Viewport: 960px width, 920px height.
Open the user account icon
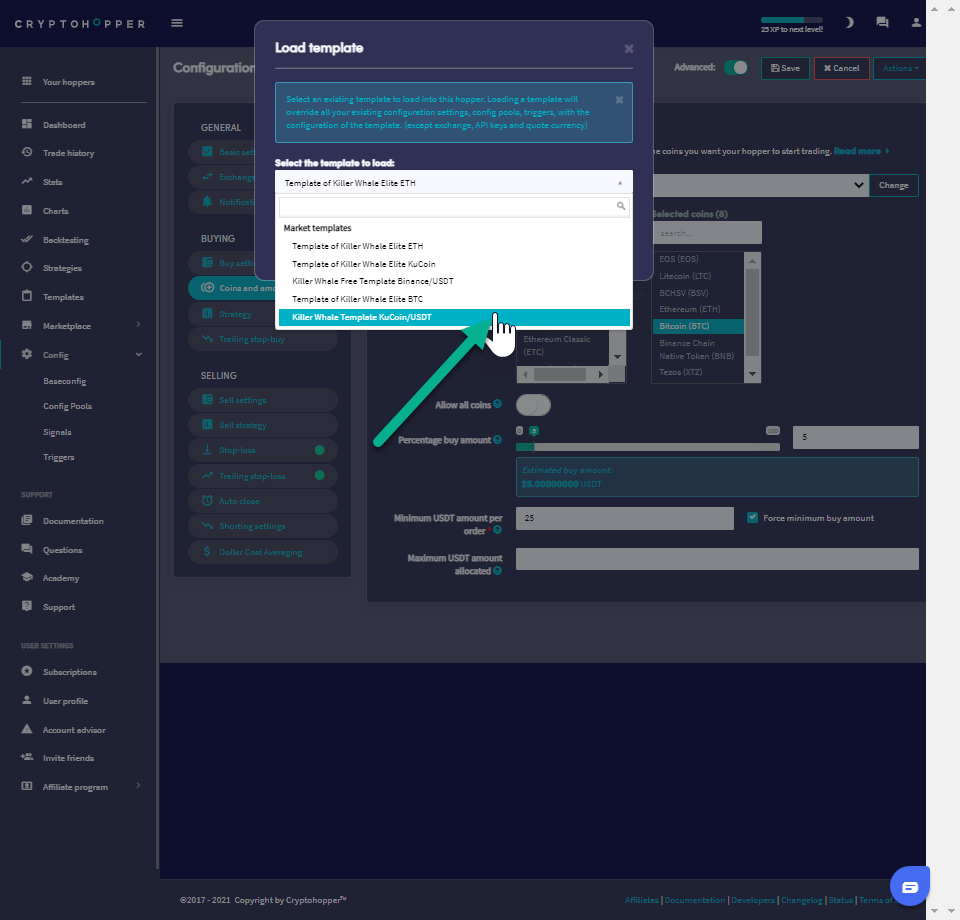915,22
